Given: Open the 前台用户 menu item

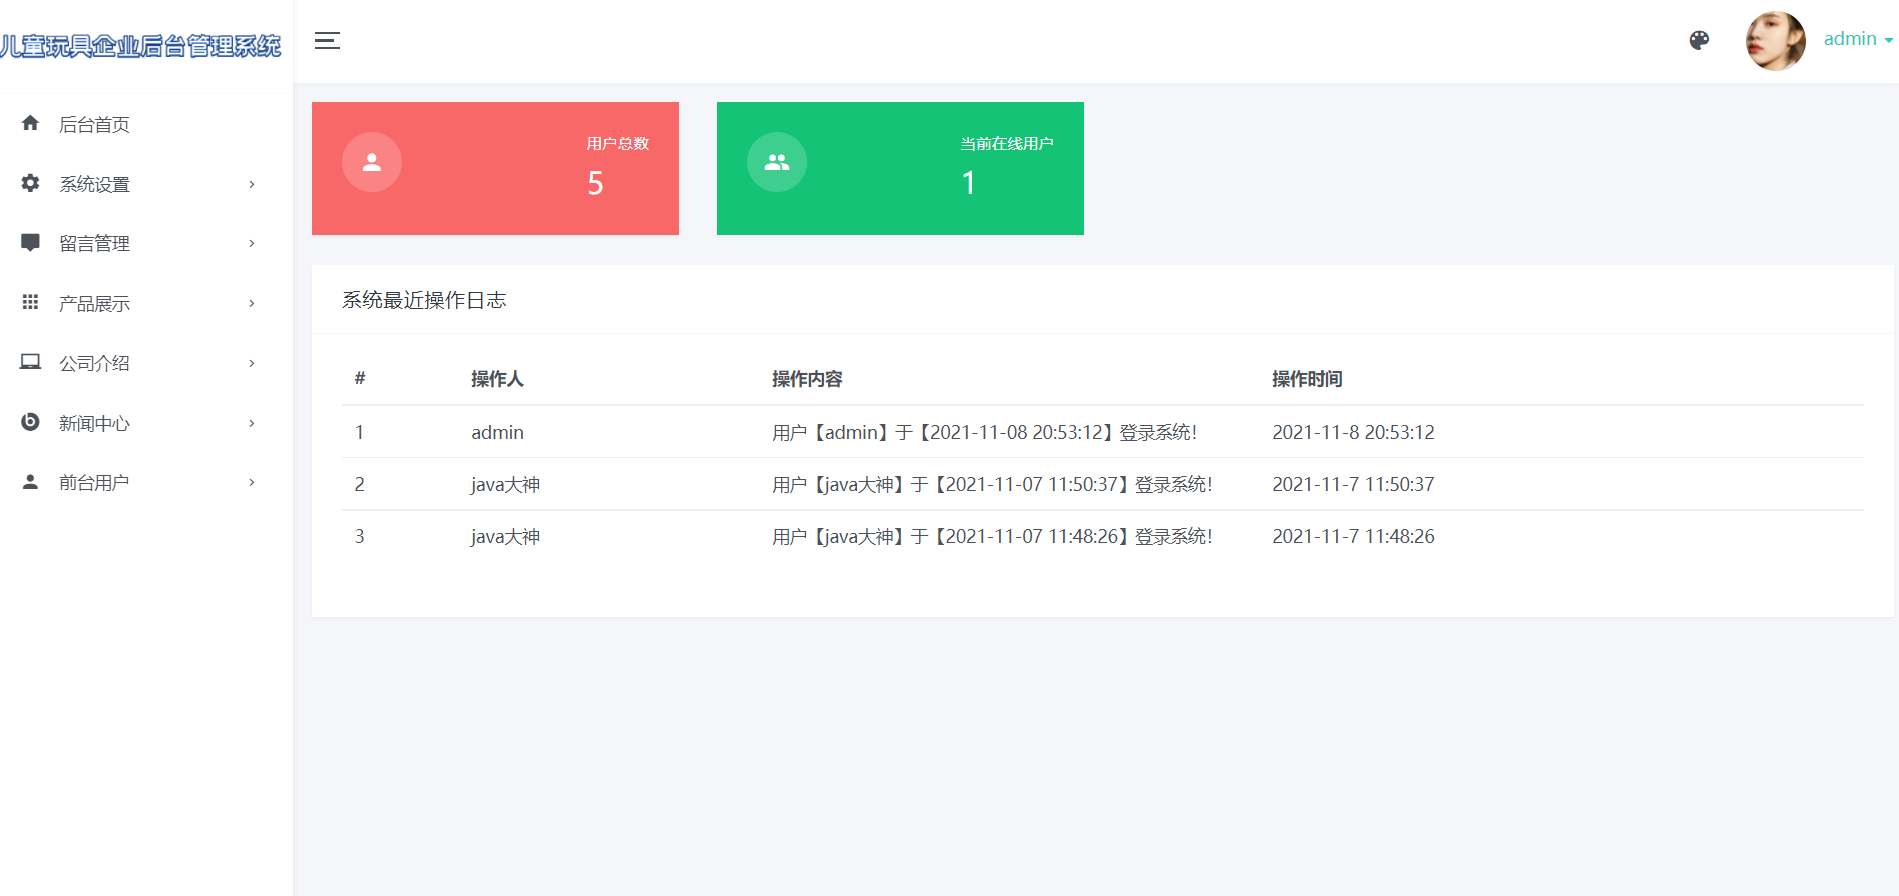Looking at the screenshot, I should coord(146,482).
